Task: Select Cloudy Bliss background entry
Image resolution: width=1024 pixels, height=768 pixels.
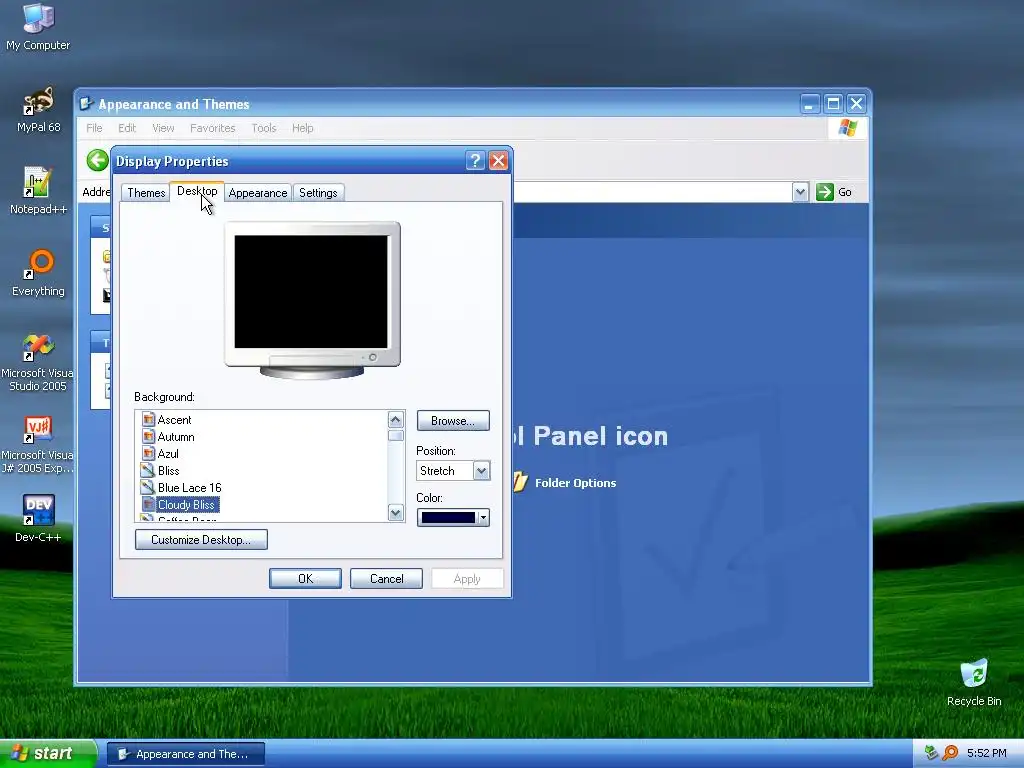Action: click(x=186, y=505)
